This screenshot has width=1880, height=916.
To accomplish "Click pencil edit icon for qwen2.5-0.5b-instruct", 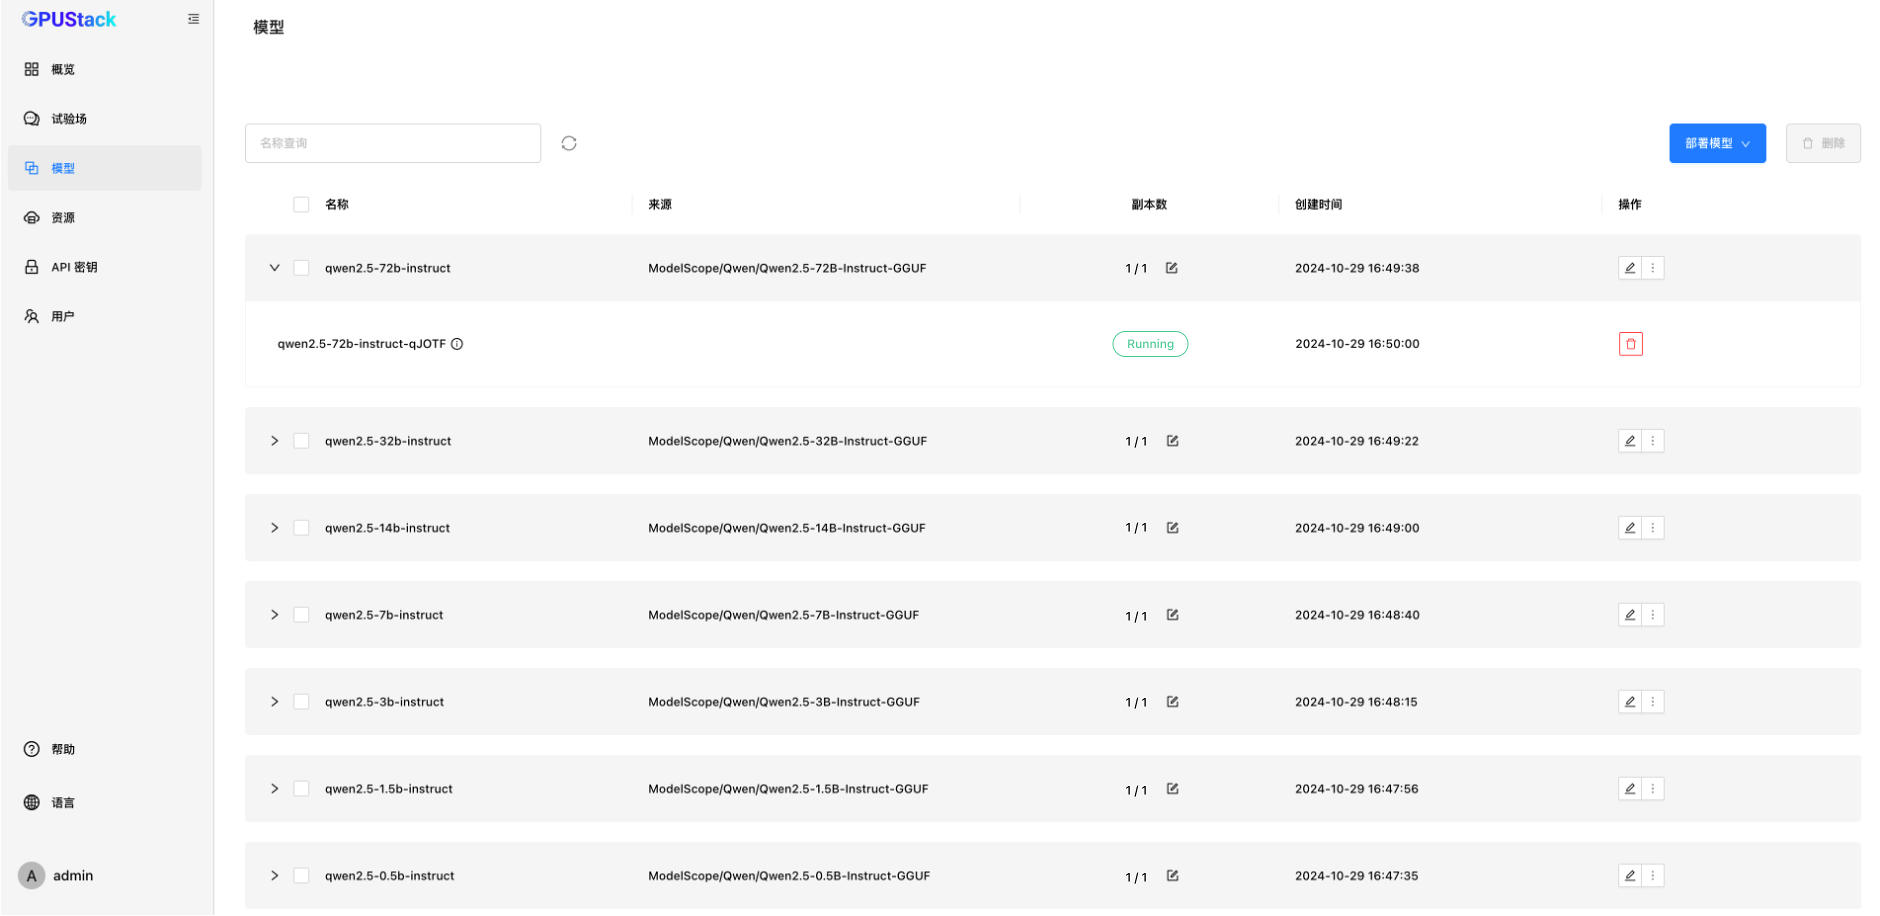I will 1630,876.
